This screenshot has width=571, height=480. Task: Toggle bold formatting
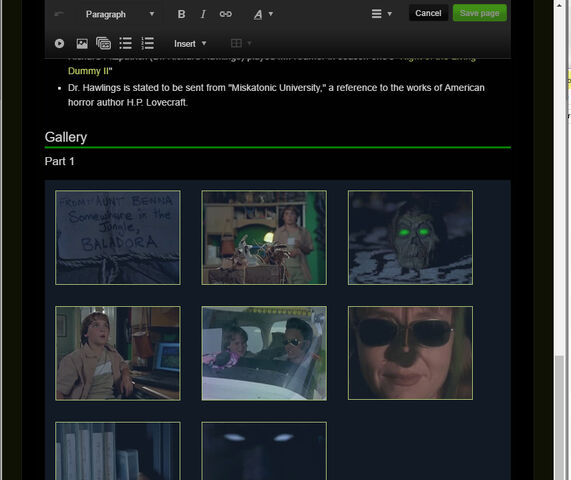[181, 14]
